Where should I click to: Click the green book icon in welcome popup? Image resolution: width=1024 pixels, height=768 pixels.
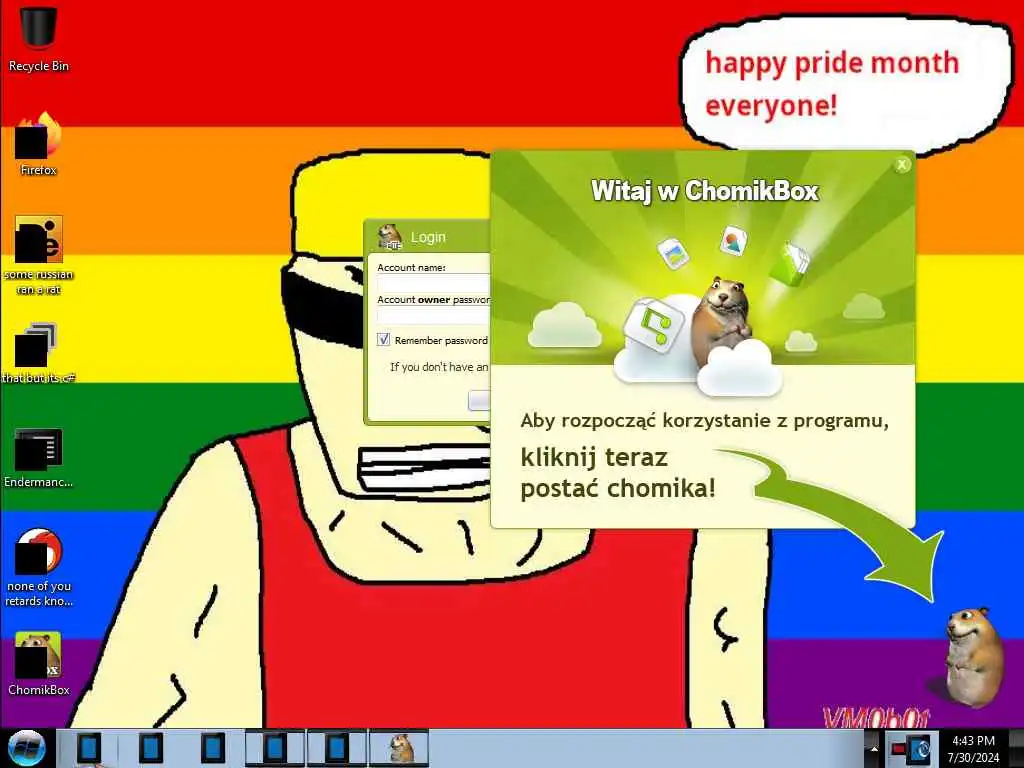[x=791, y=264]
